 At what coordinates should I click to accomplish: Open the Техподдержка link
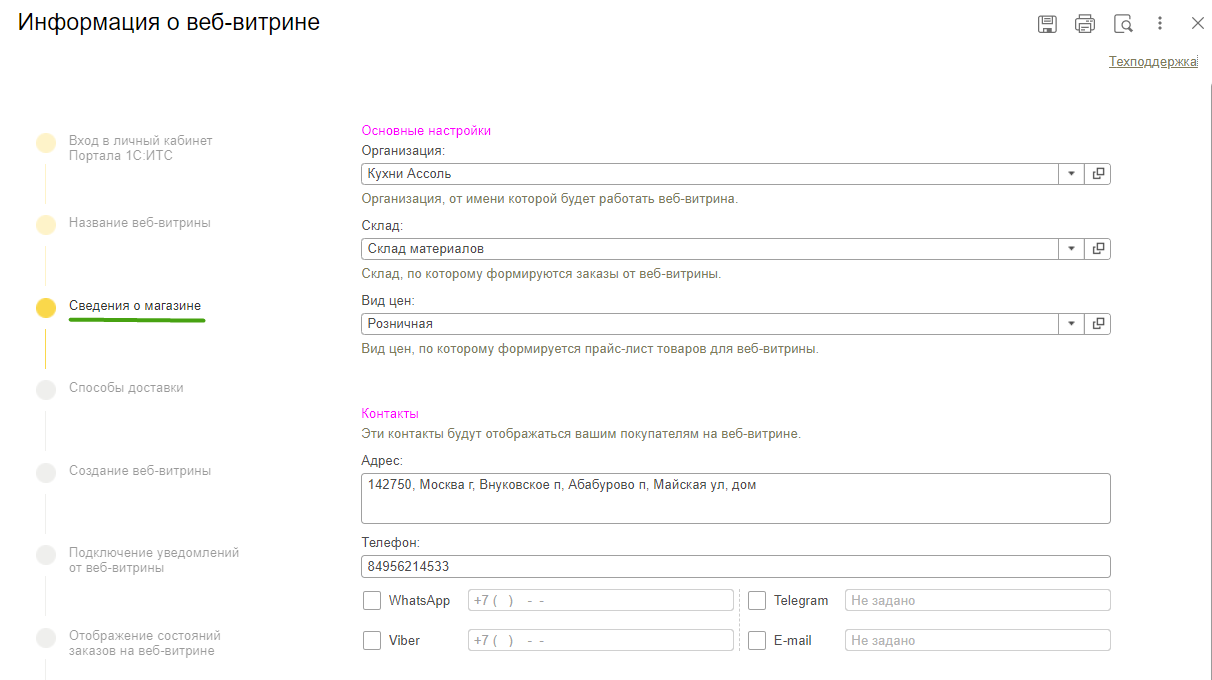pos(1152,62)
